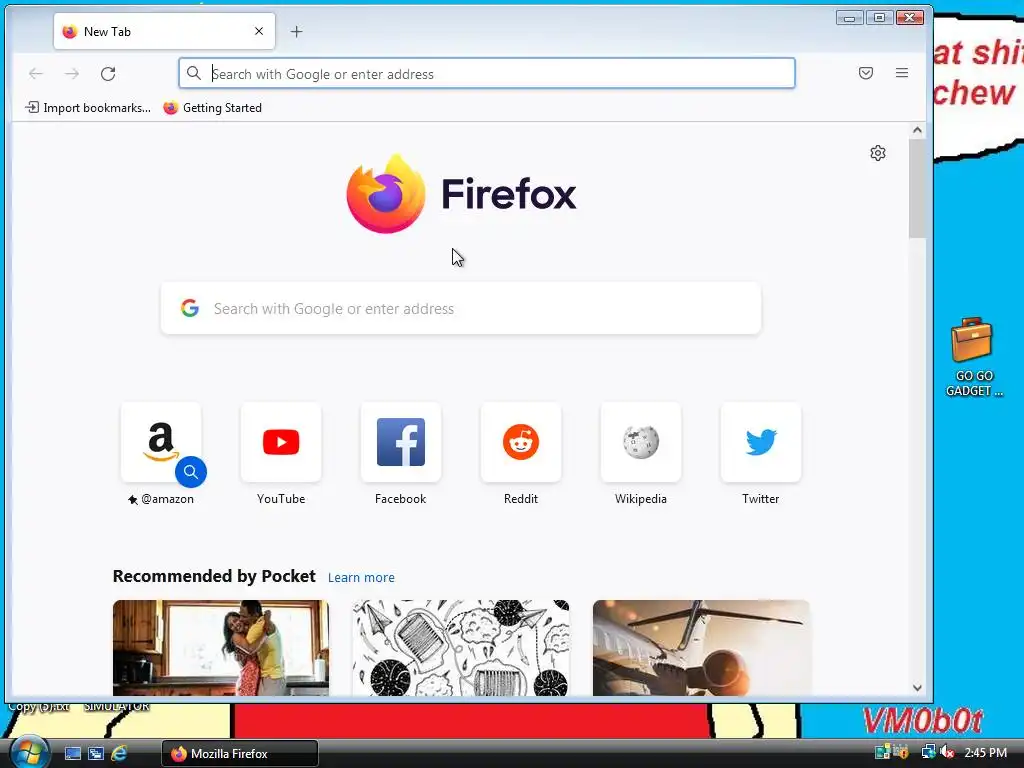Open the Reddit top site tile

pos(520,442)
